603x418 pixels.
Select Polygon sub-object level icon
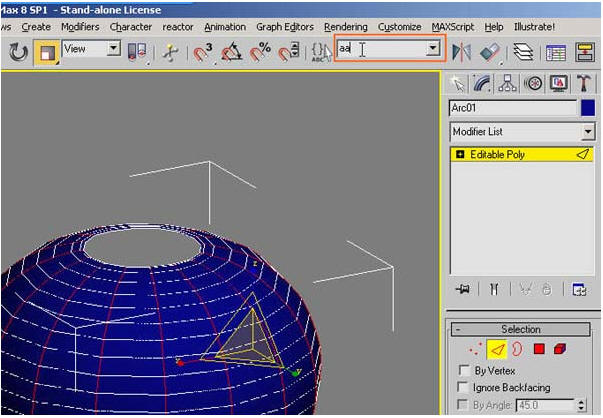[539, 349]
